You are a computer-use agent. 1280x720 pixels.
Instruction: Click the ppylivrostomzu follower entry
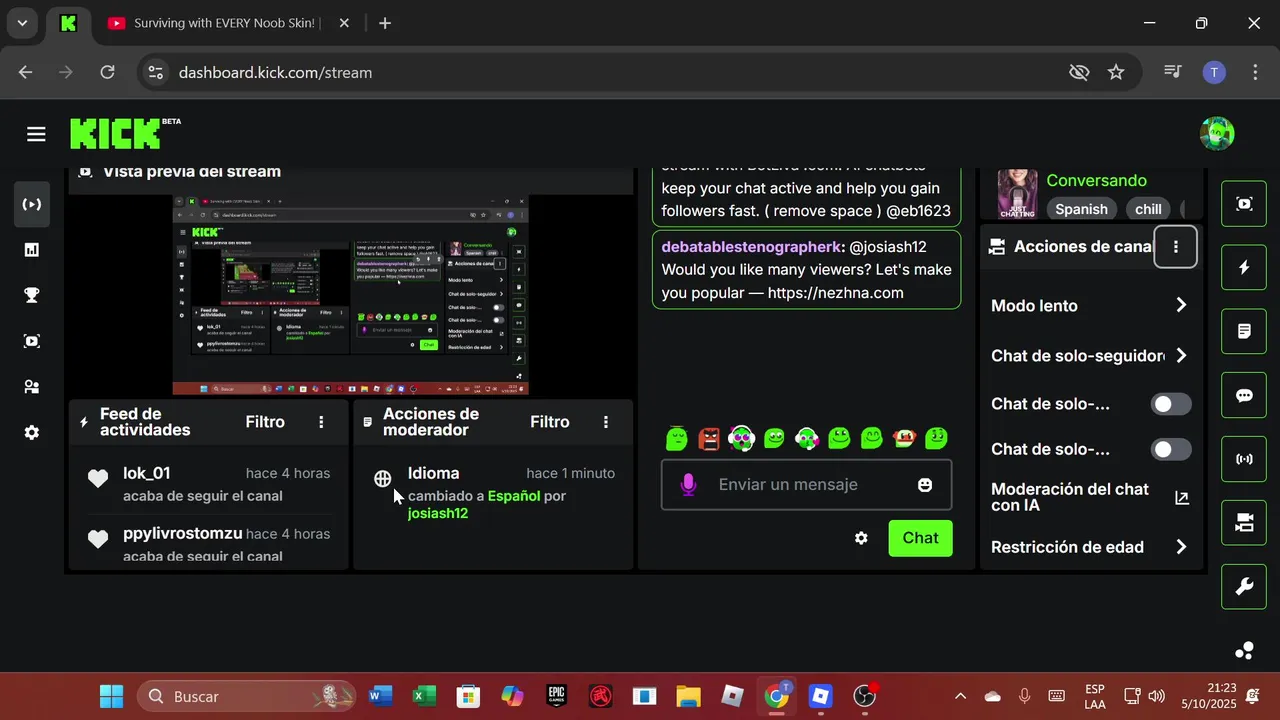pyautogui.click(x=208, y=544)
